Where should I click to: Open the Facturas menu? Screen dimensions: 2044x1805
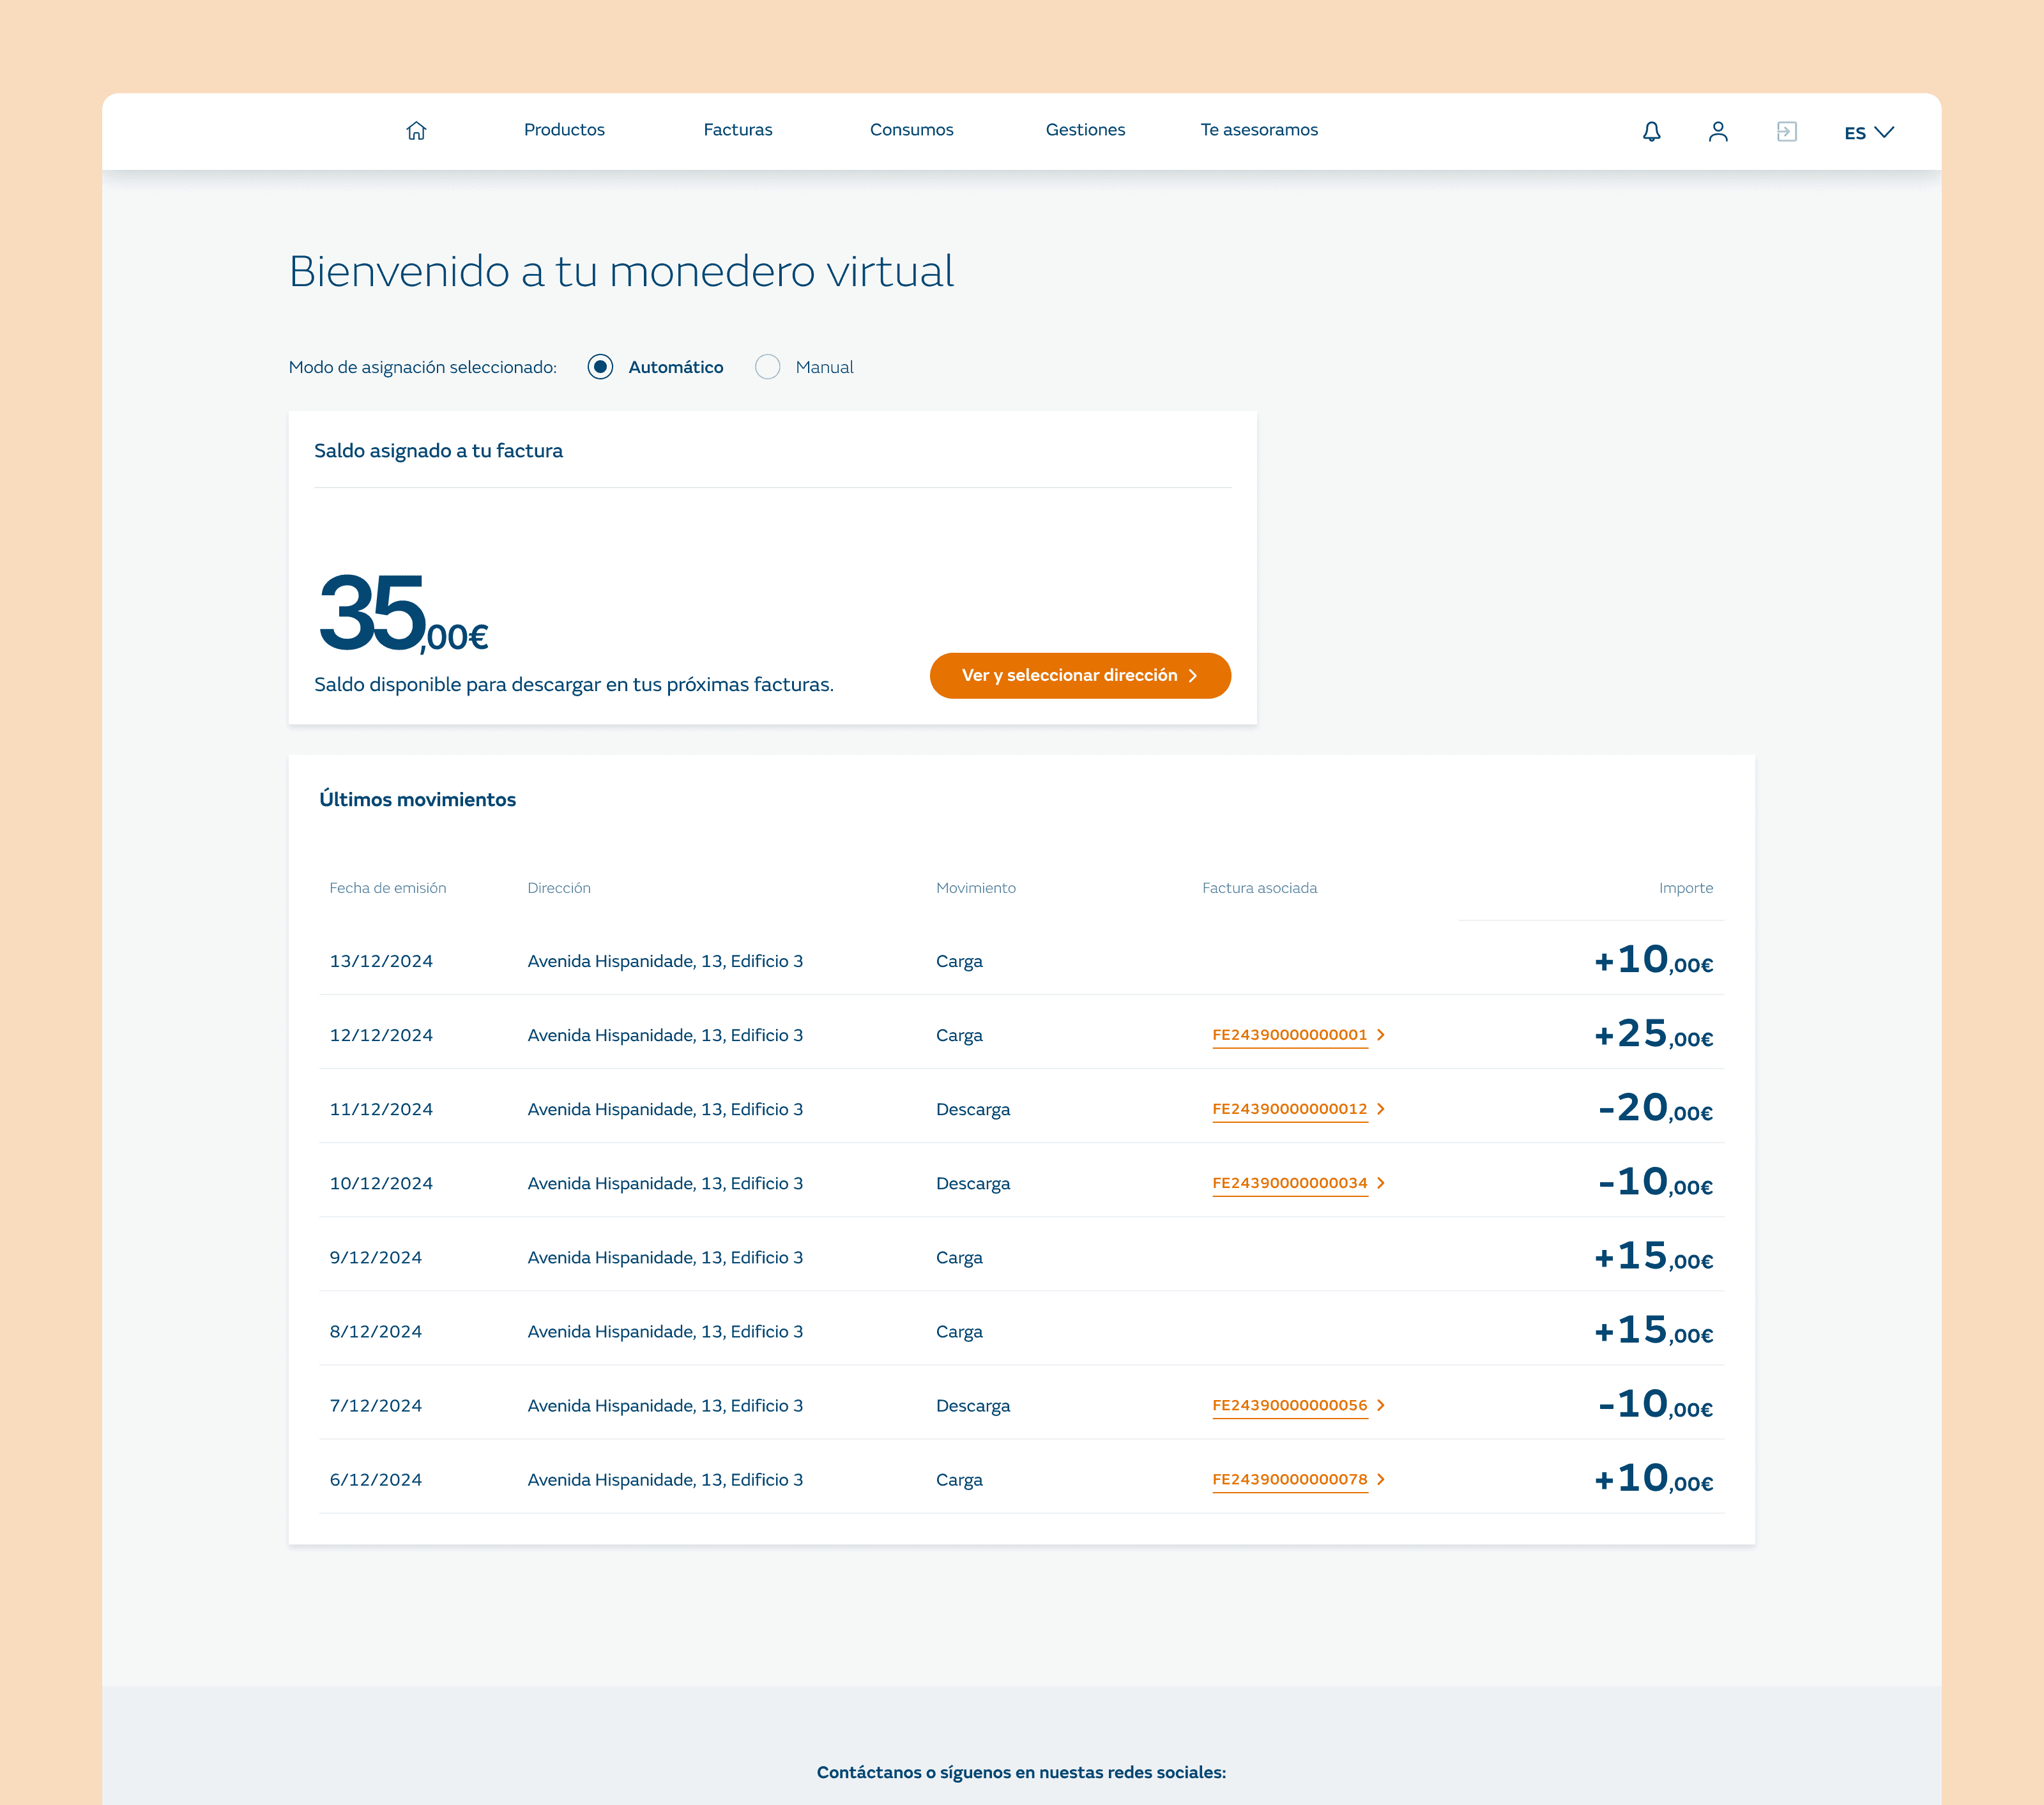[737, 130]
